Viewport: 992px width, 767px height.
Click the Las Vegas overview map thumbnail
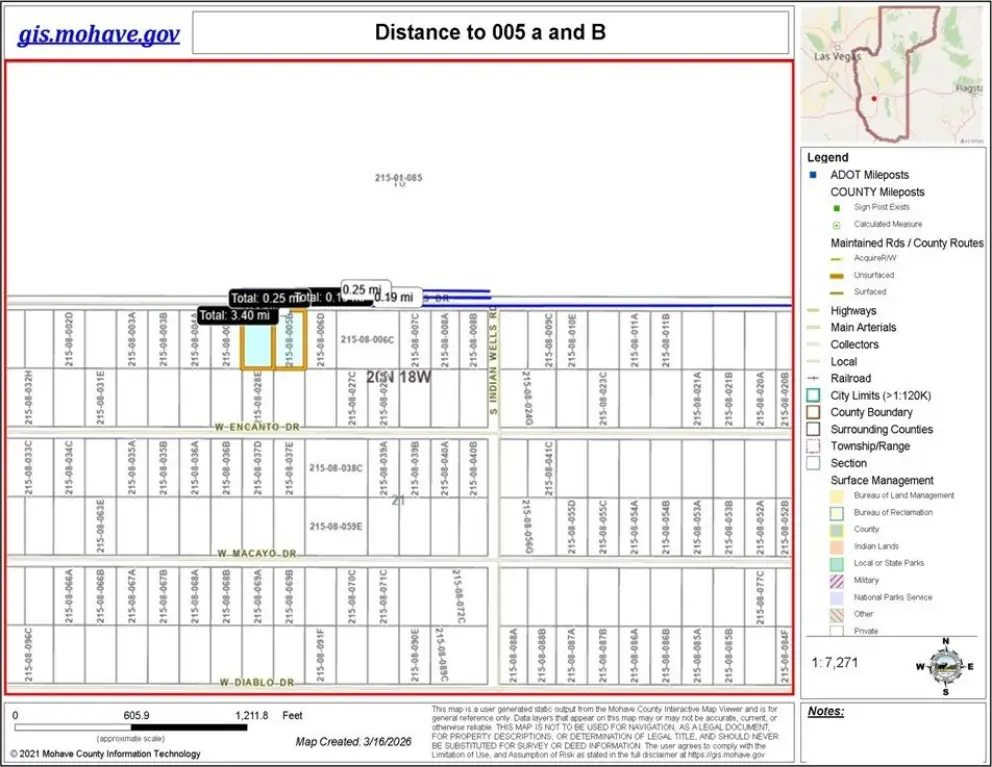(877, 75)
